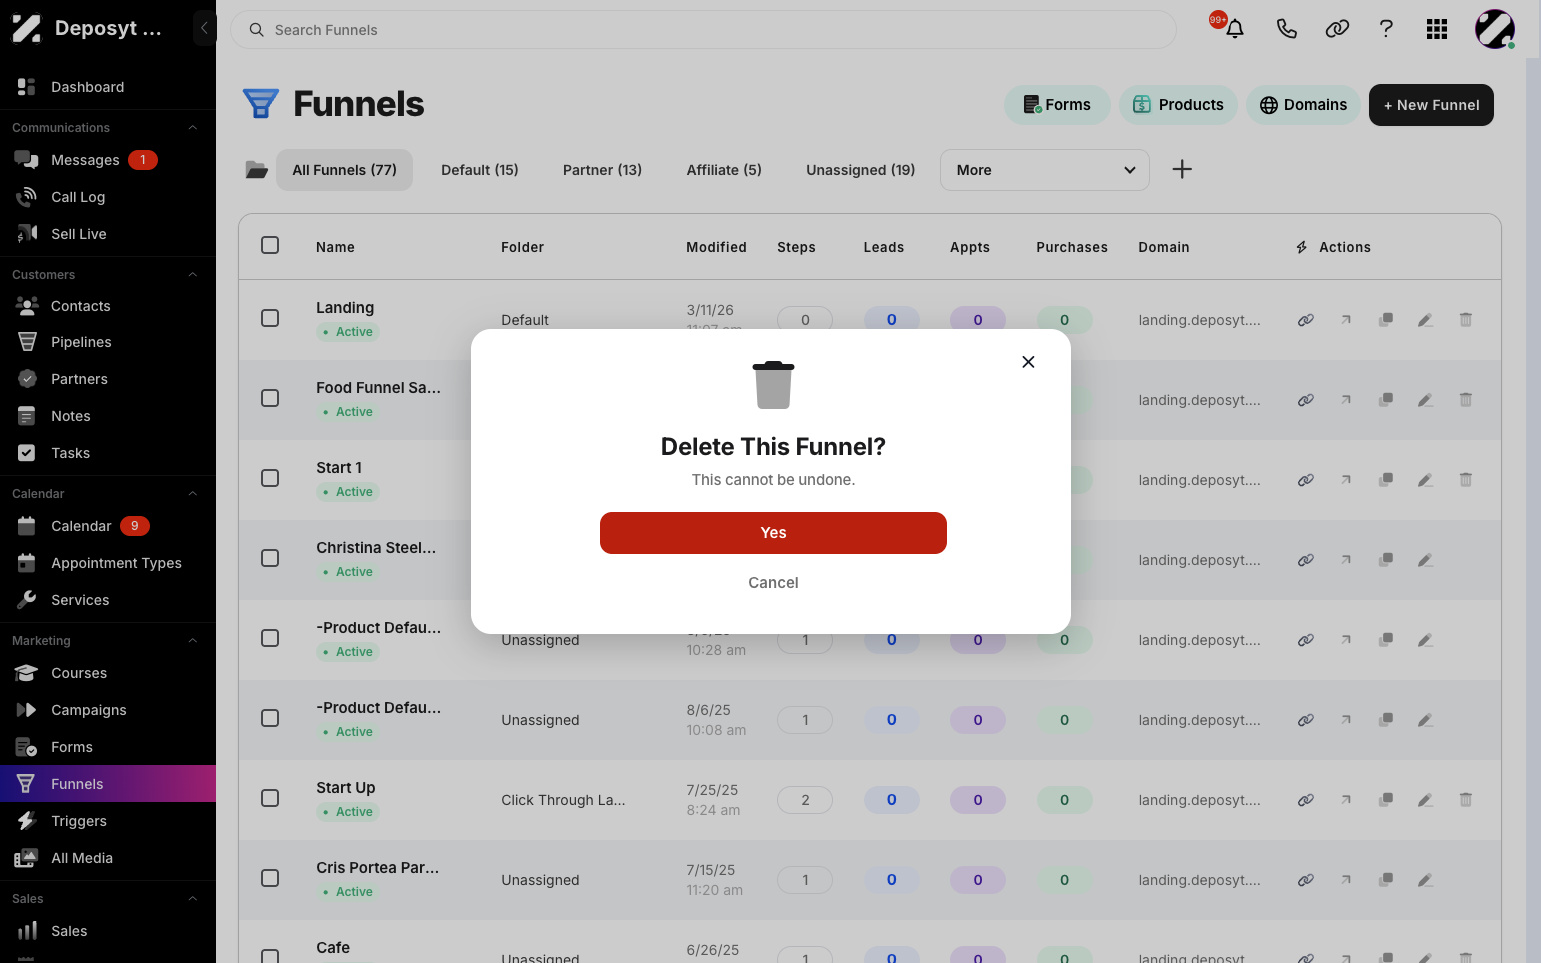Collapse the Calendar sidebar section
This screenshot has width=1541, height=963.
(193, 494)
